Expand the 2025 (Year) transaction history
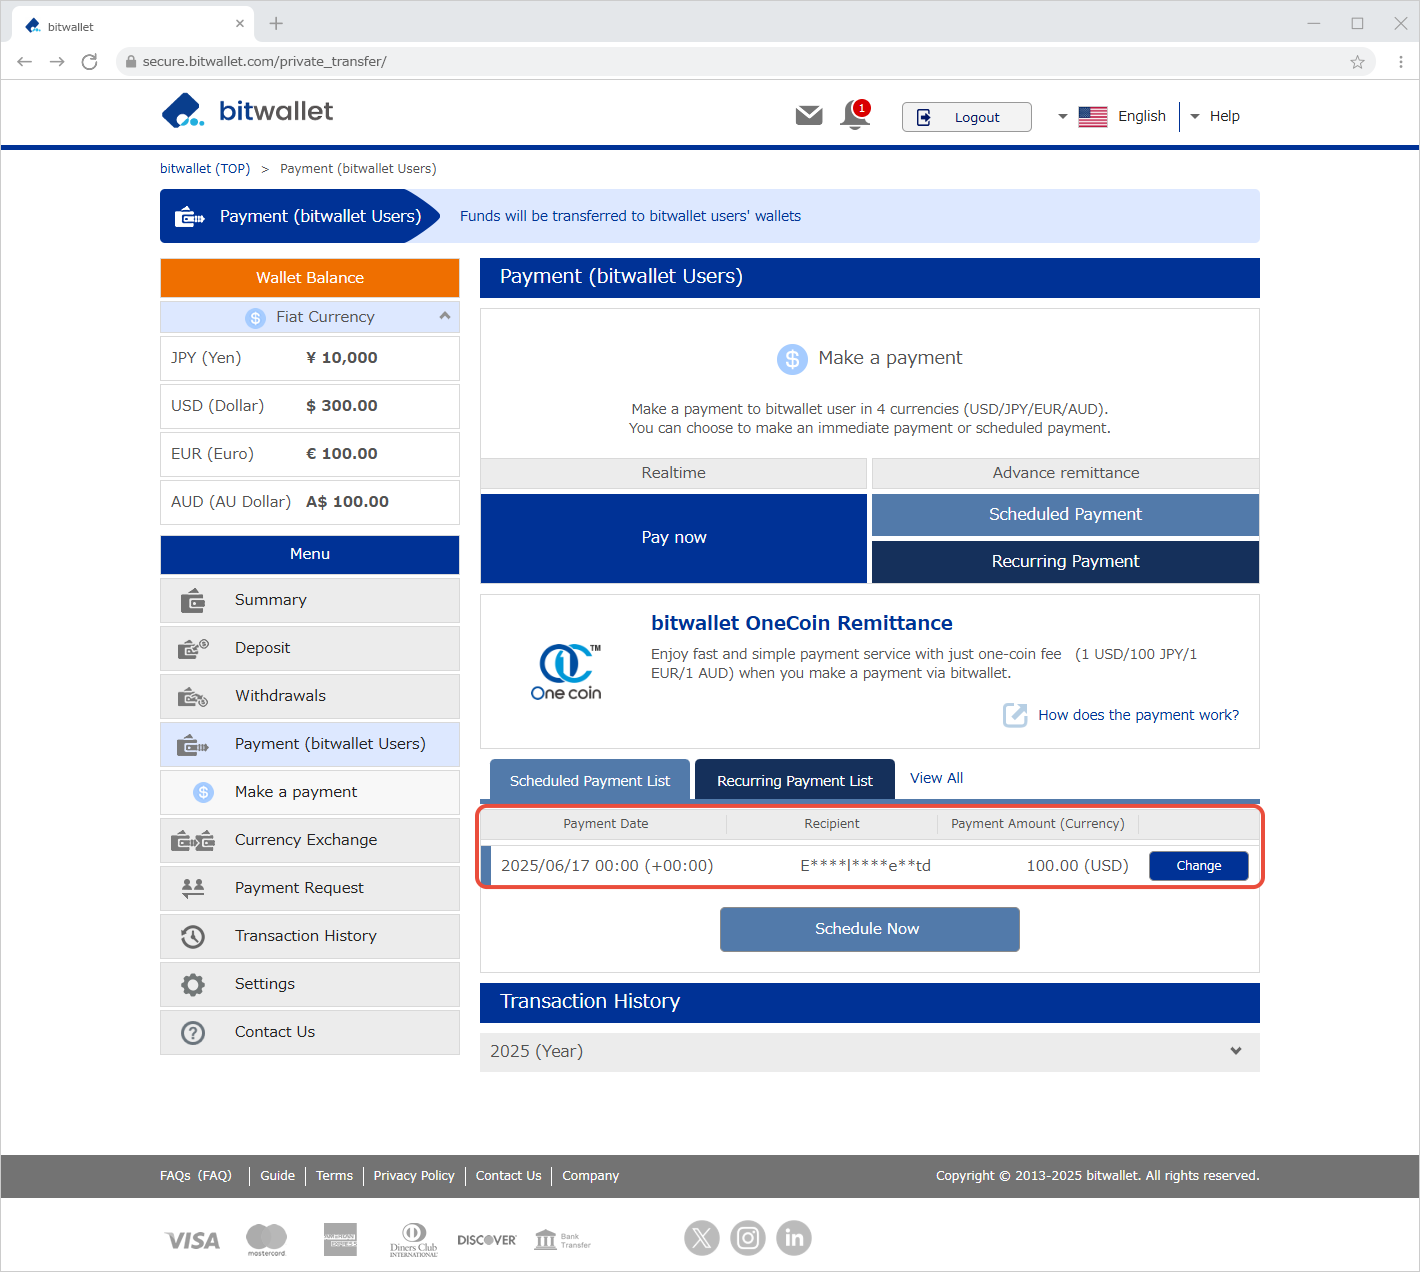Viewport: 1420px width, 1272px height. [870, 1051]
